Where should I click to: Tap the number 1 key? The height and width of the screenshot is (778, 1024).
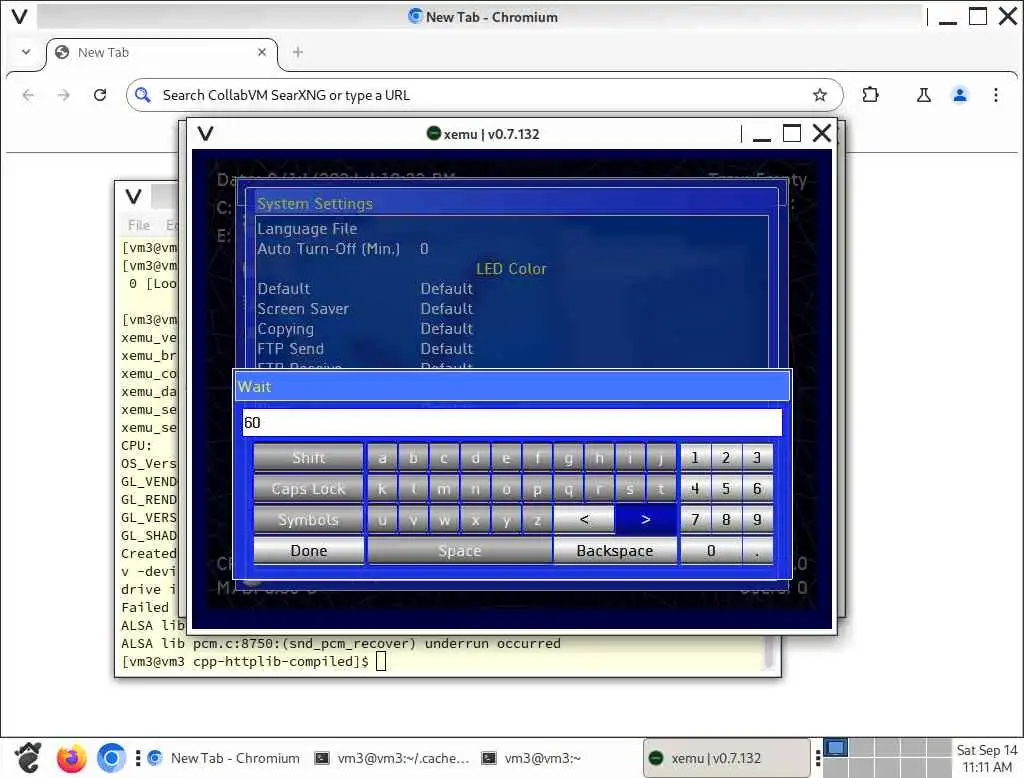(x=695, y=458)
